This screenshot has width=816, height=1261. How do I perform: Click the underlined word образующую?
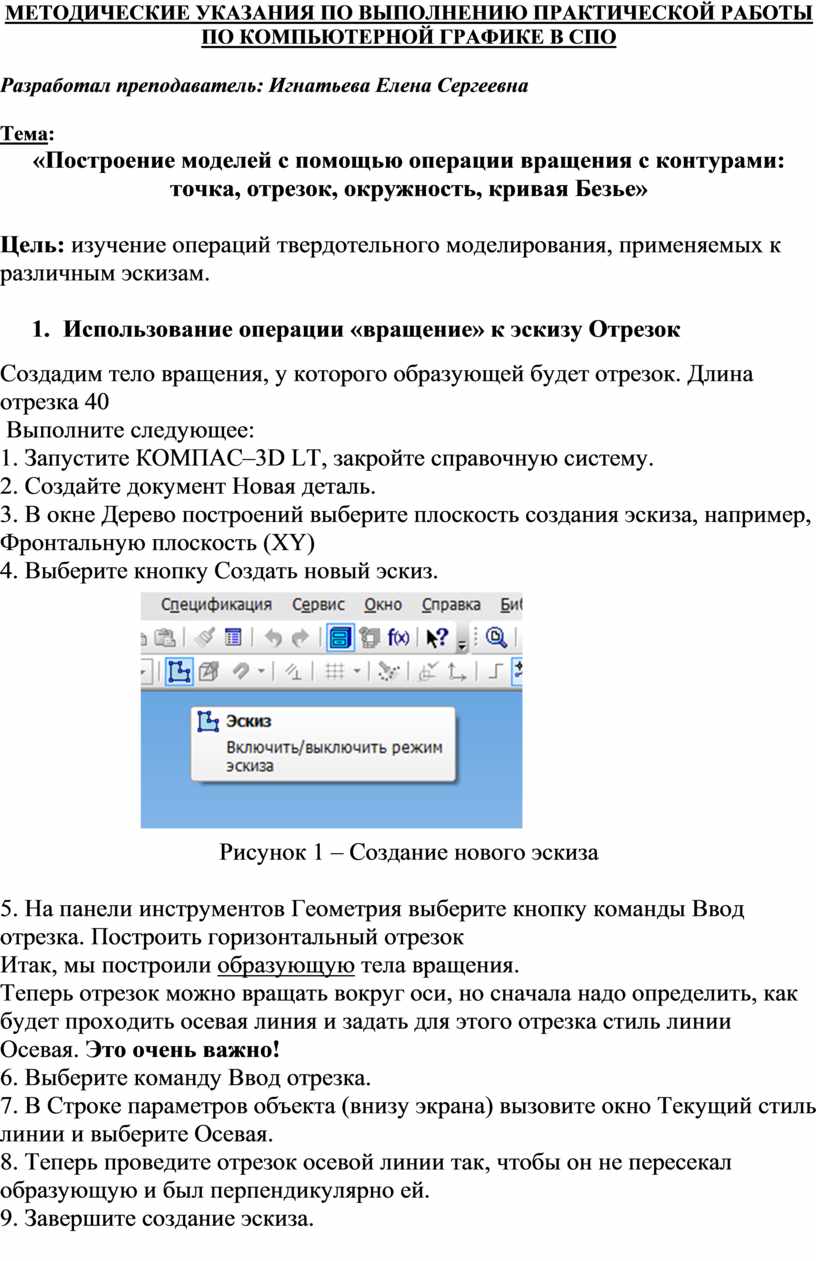[x=286, y=966]
